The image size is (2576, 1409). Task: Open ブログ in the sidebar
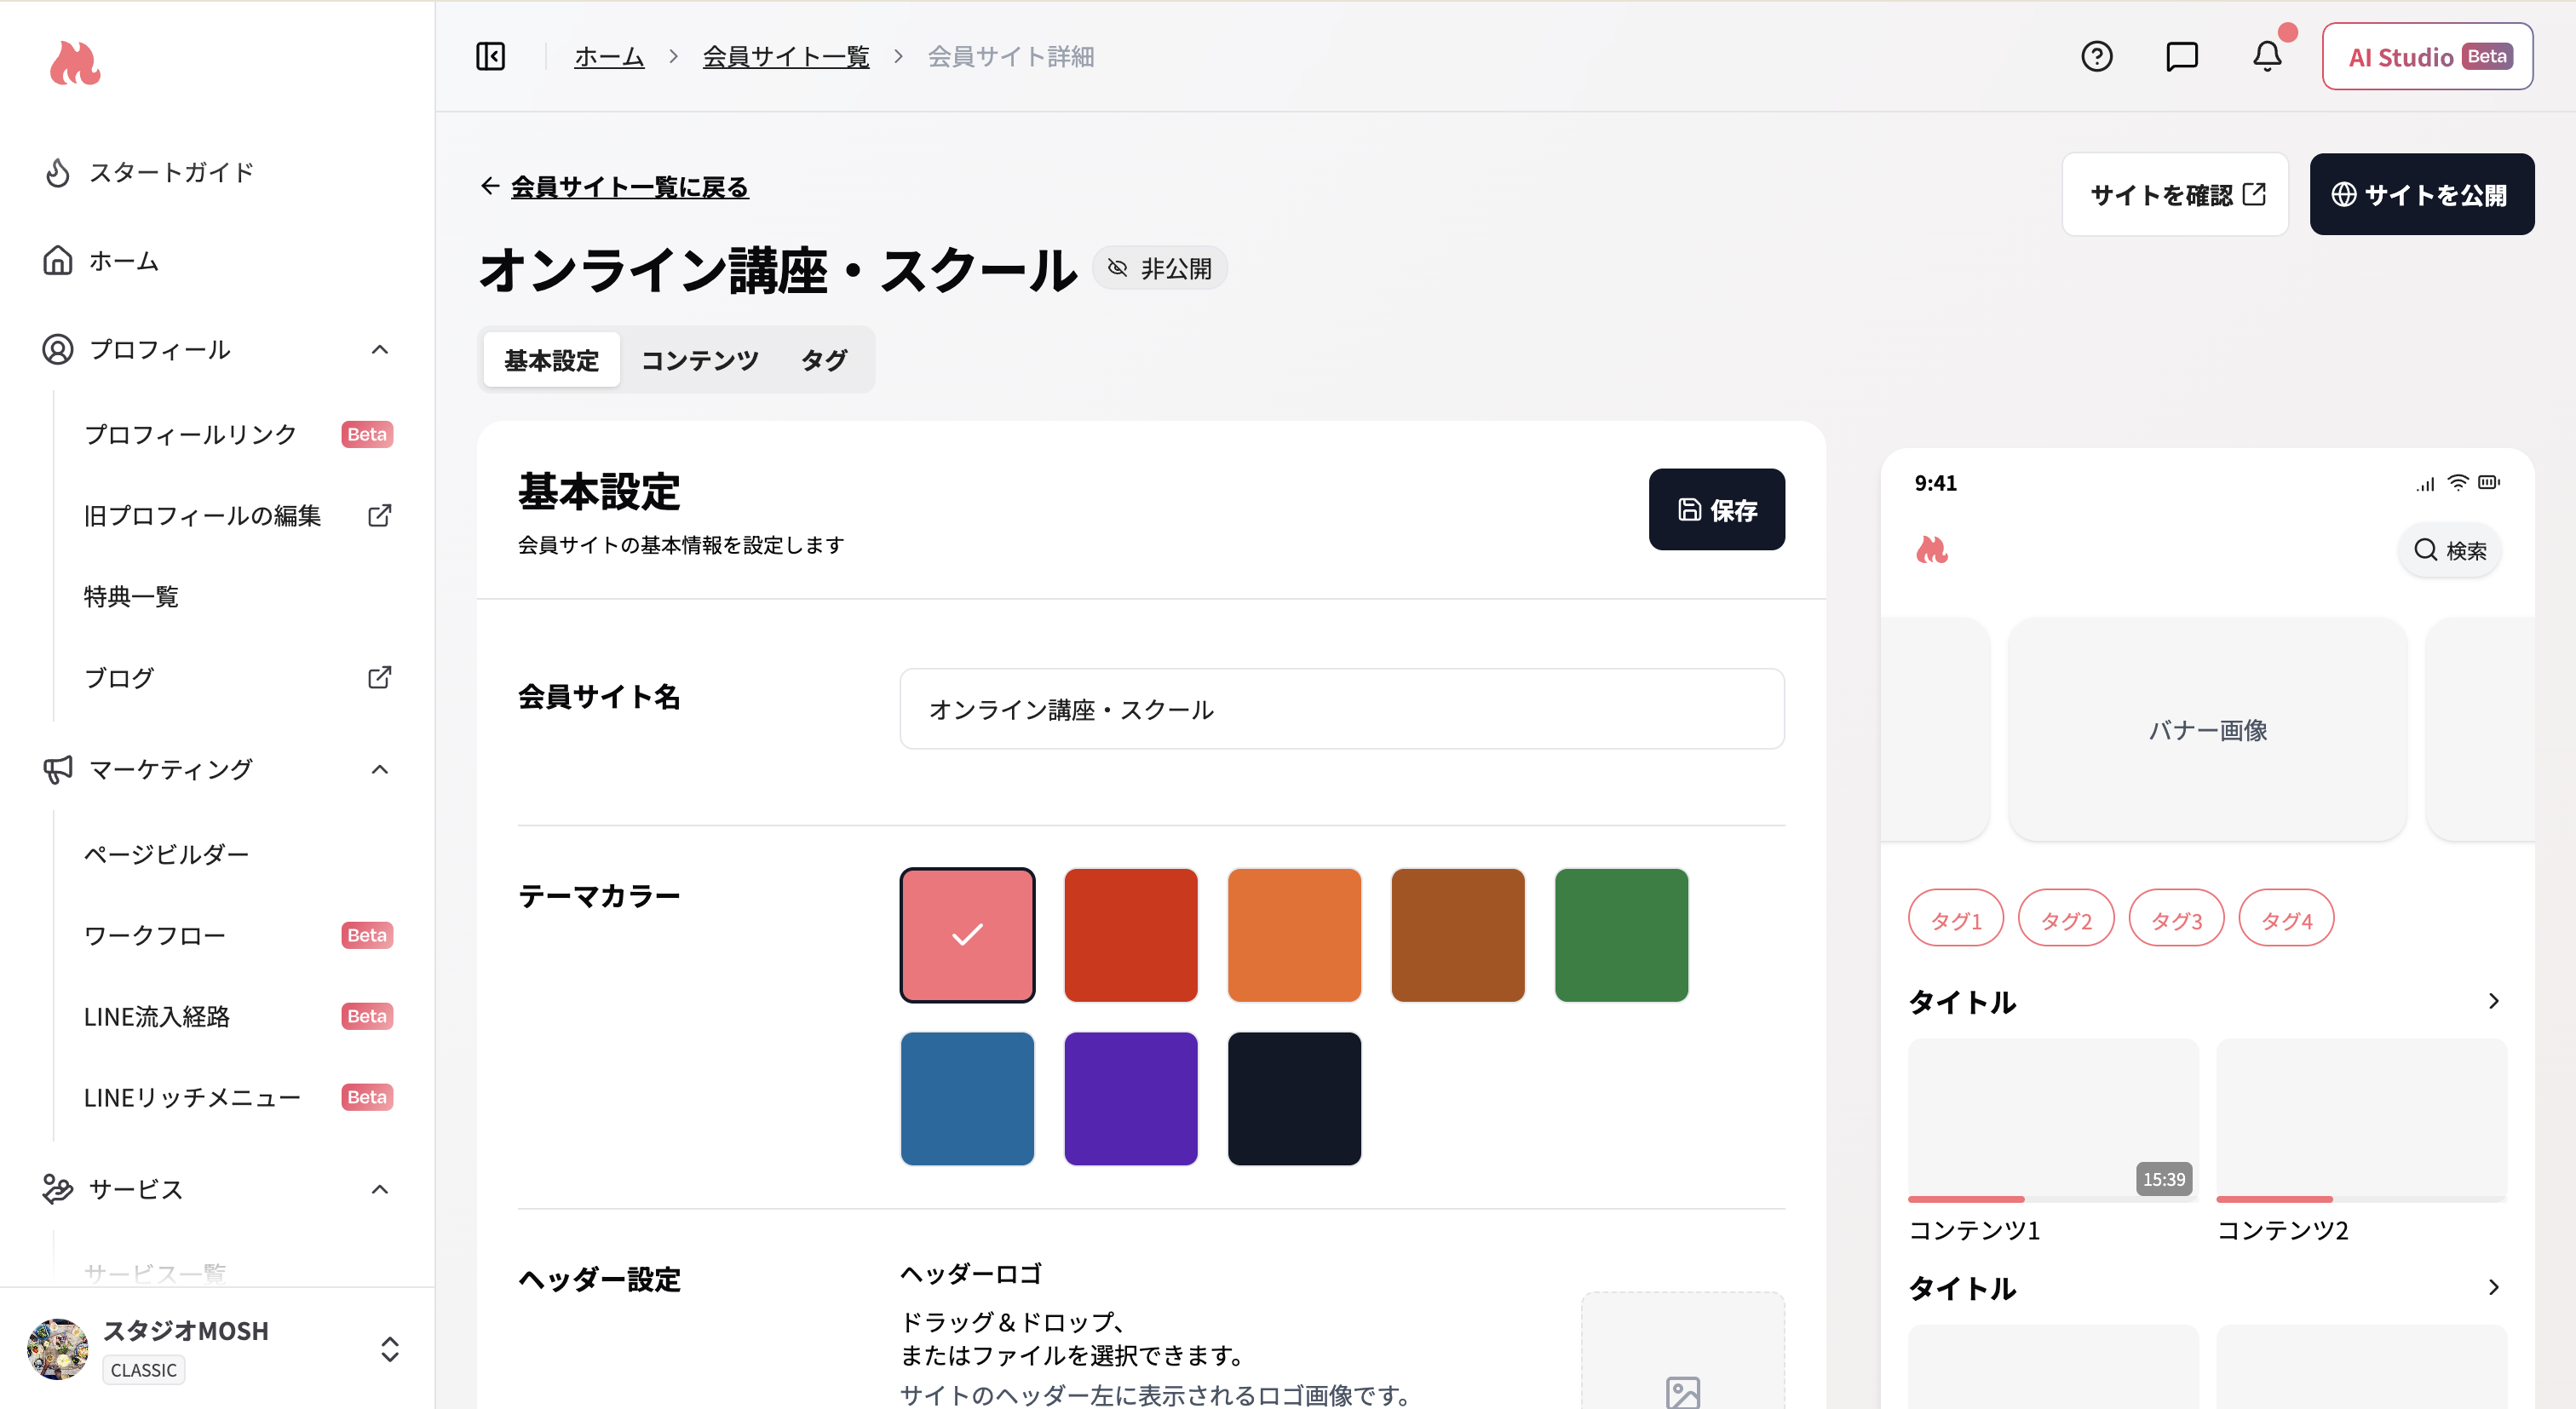tap(119, 677)
